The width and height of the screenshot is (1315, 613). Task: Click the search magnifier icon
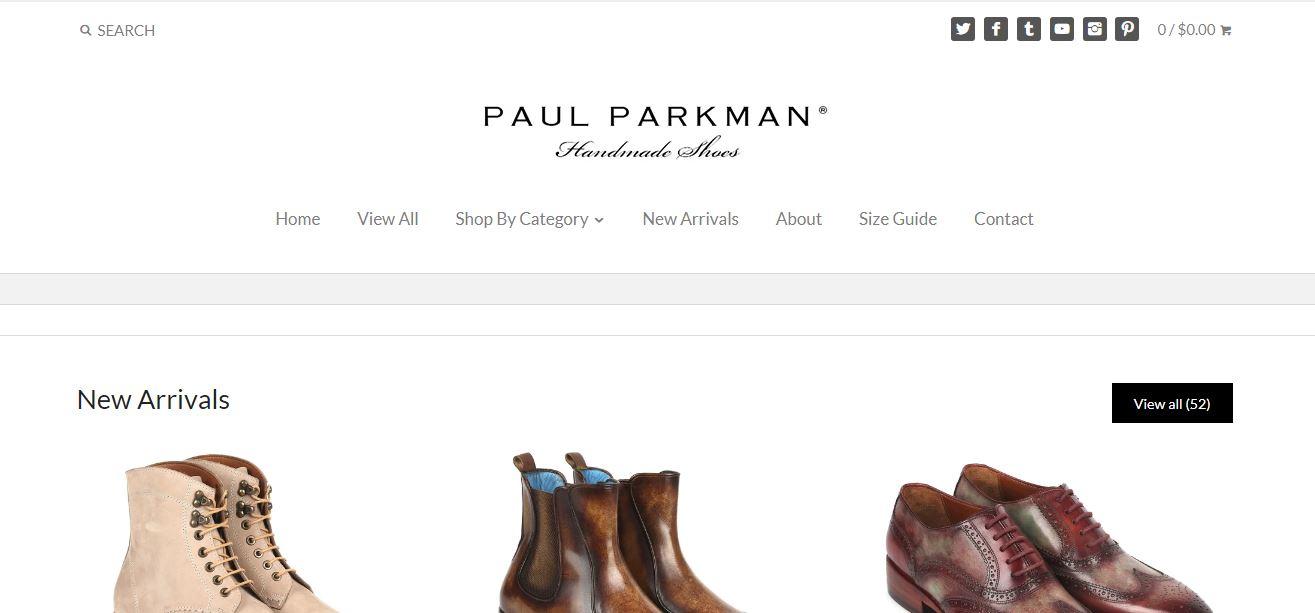[x=86, y=30]
